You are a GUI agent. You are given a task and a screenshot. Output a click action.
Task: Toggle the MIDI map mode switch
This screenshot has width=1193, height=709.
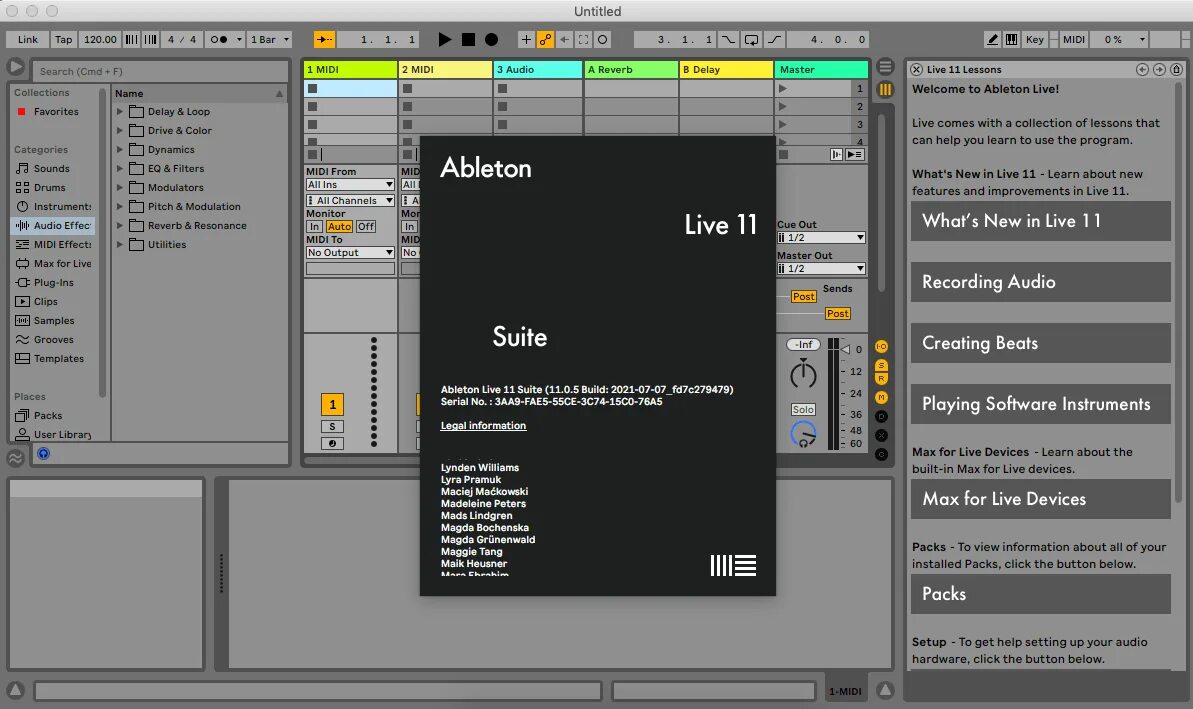tap(1074, 40)
